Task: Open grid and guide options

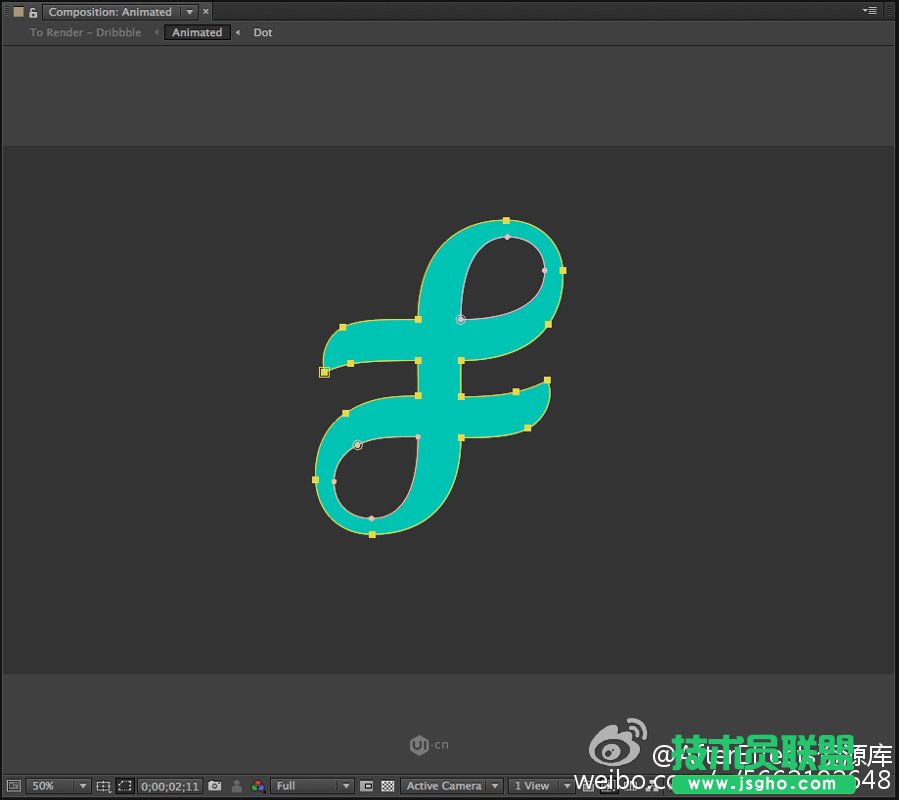Action: coord(104,786)
